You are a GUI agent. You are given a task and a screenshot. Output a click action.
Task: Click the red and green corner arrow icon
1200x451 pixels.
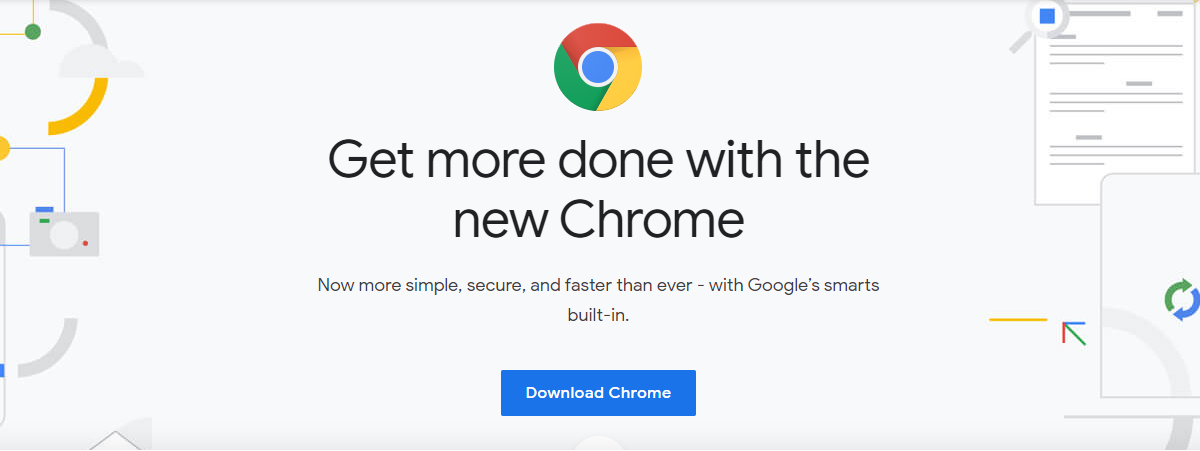pos(1073,333)
